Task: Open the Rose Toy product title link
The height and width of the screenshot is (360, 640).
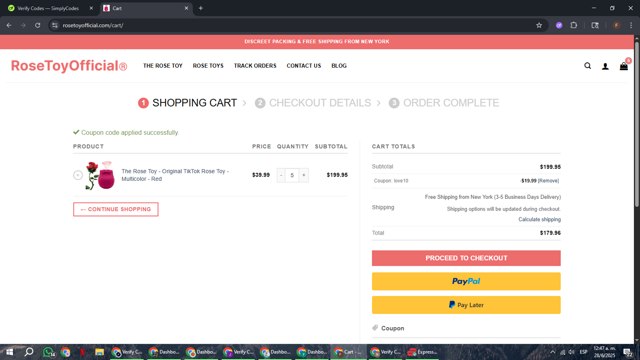Action: click(175, 175)
